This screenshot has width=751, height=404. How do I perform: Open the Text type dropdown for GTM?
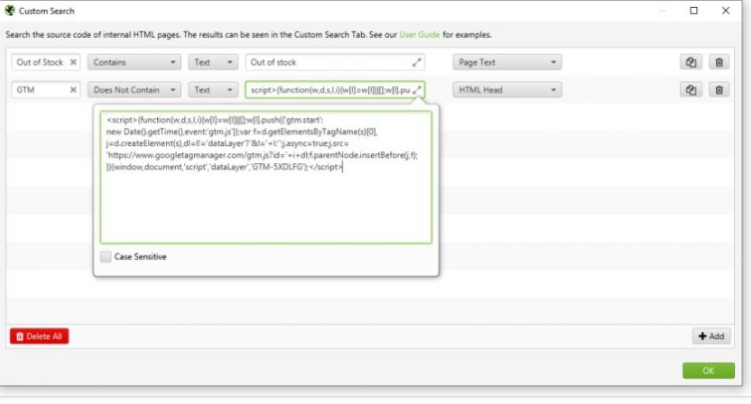(213, 90)
